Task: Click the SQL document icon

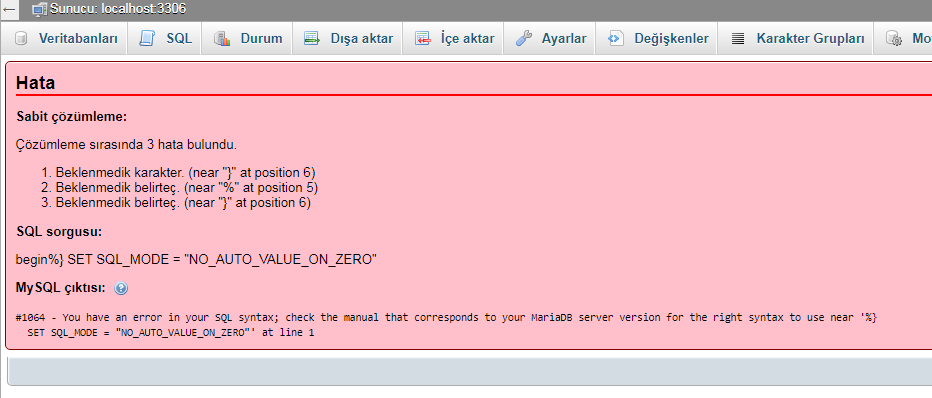Action: click(146, 39)
